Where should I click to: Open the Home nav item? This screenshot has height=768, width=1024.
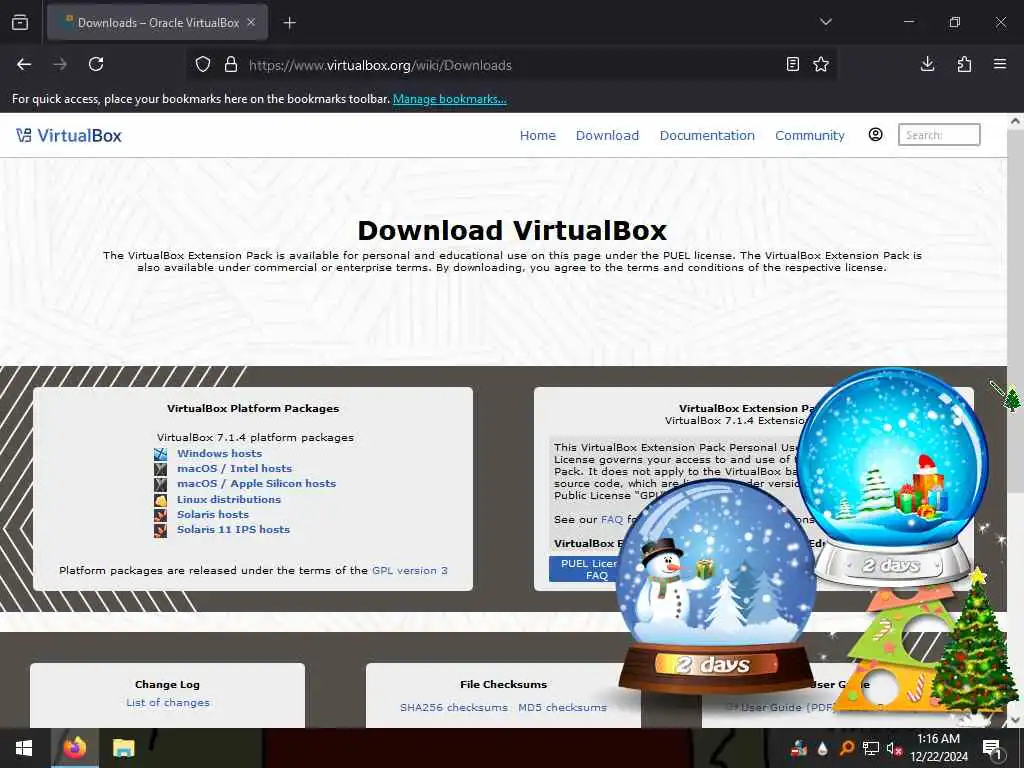(x=537, y=135)
